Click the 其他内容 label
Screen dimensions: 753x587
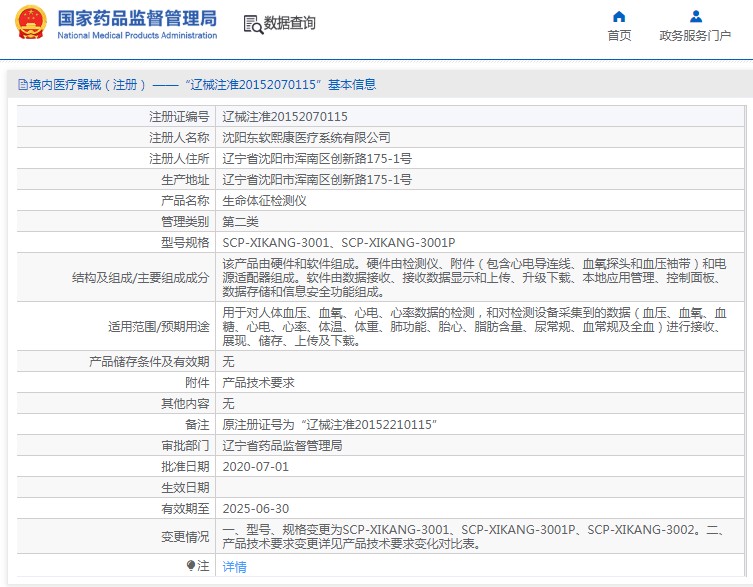(185, 404)
